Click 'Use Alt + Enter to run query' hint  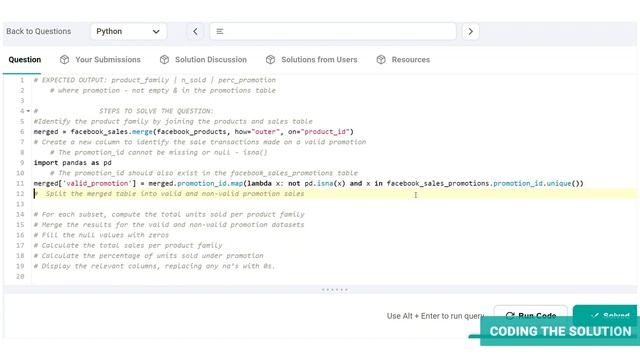tap(436, 316)
